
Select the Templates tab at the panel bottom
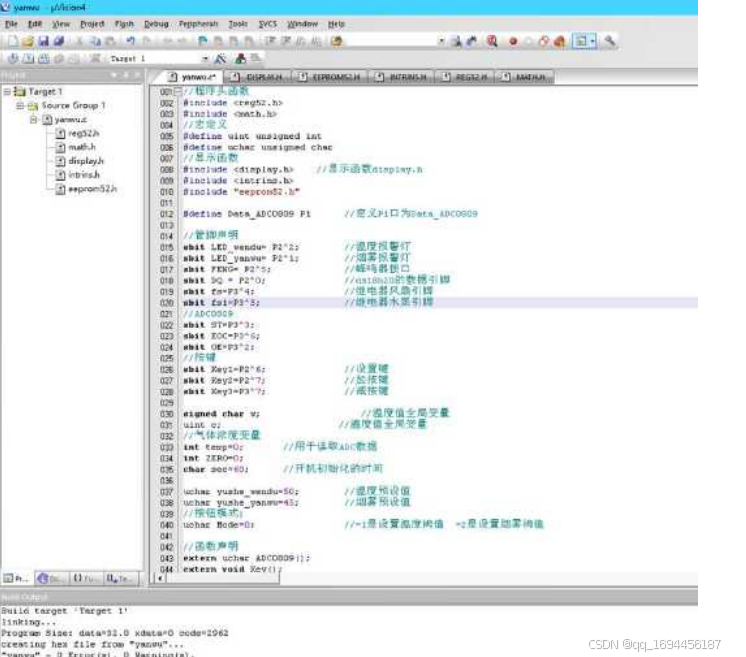[x=120, y=578]
